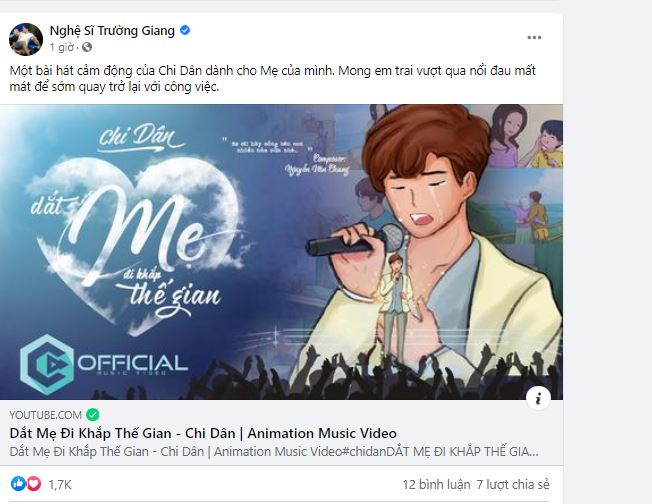The image size is (652, 504).
Task: Click the gray link description line
Action: tap(274, 451)
